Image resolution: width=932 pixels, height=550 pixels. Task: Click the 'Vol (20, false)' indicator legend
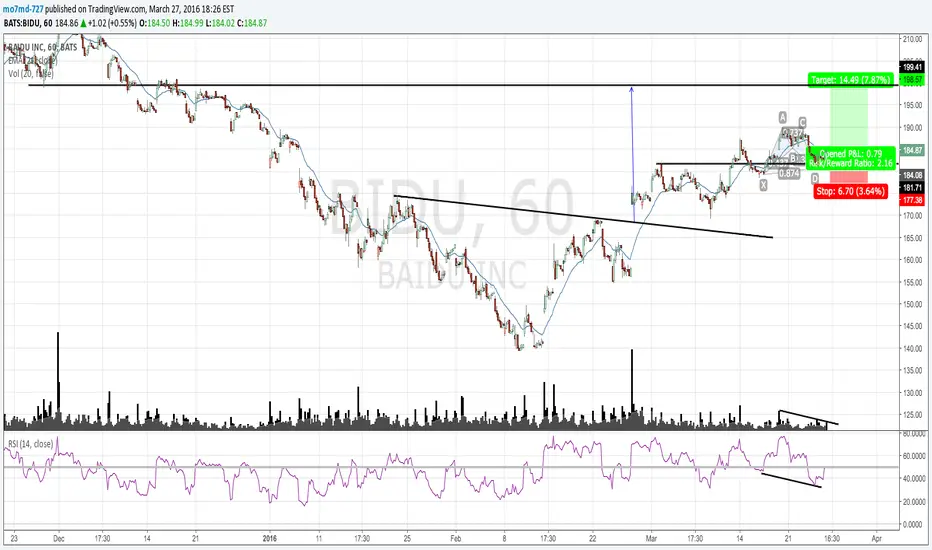31,73
